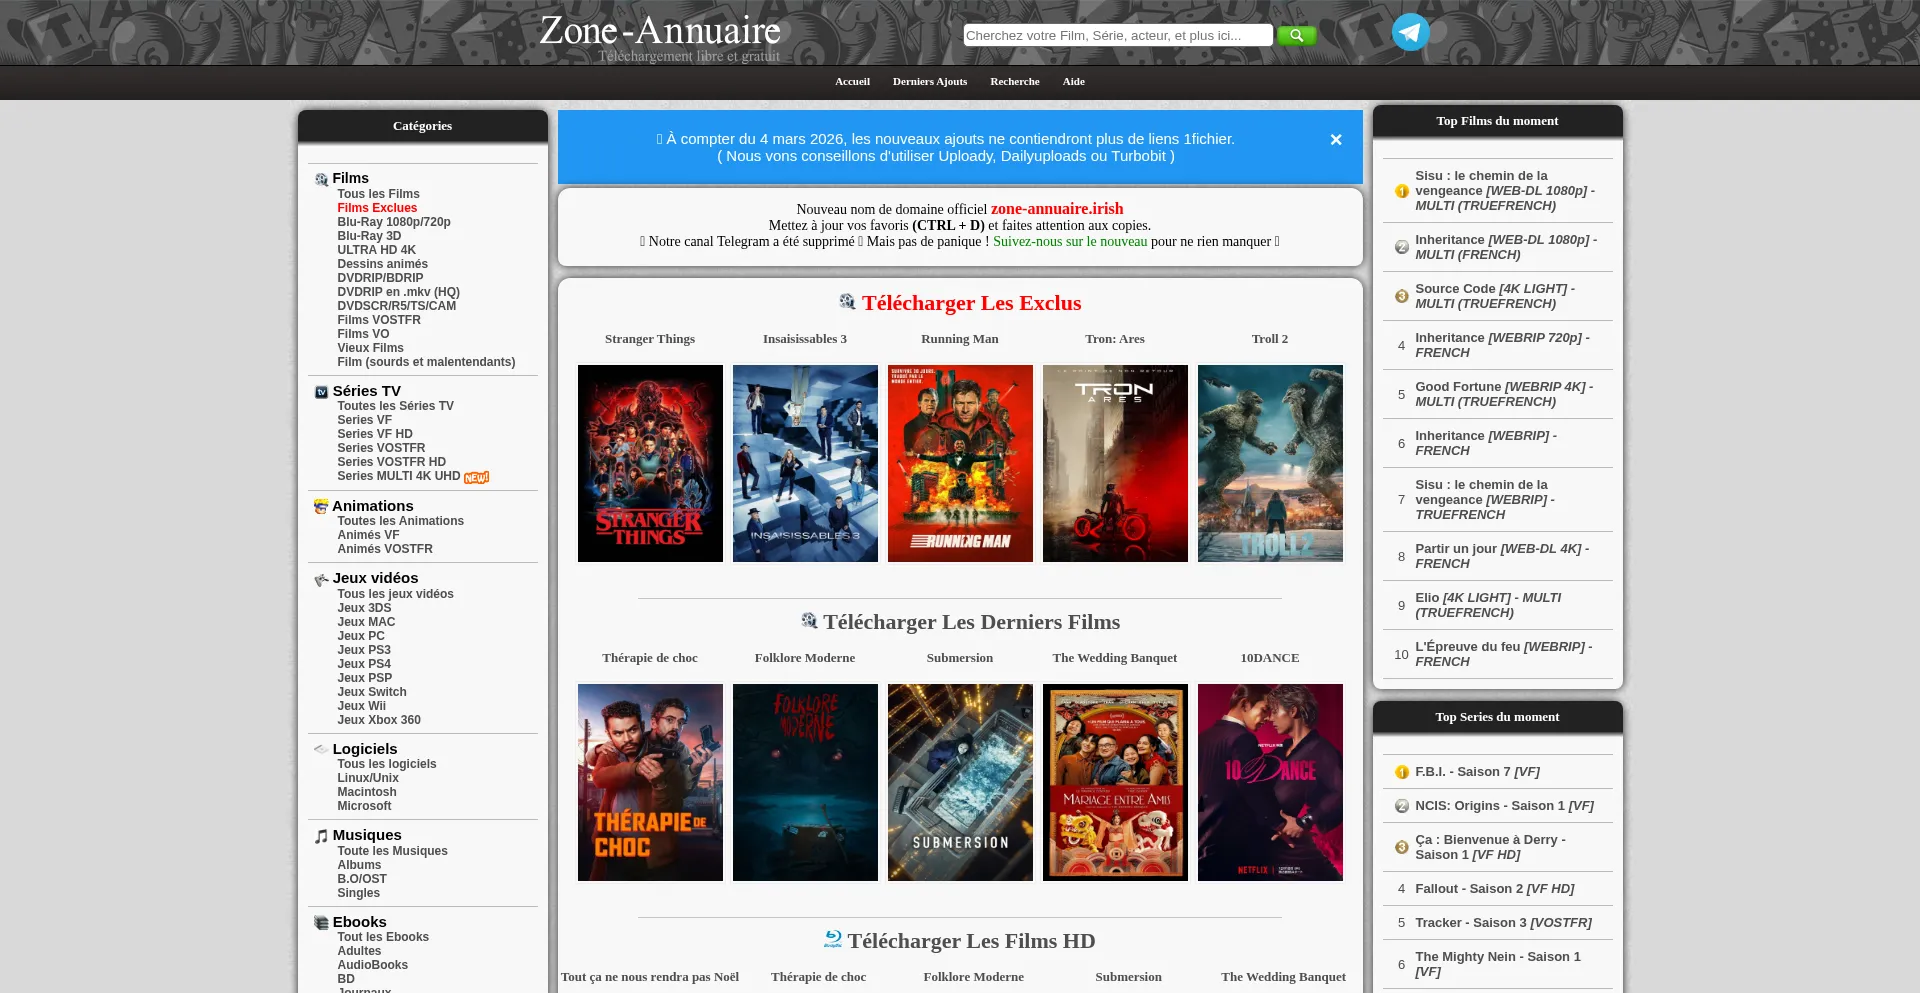Open the zone-annuaire.irish domain link
This screenshot has width=1920, height=993.
pos(1057,209)
